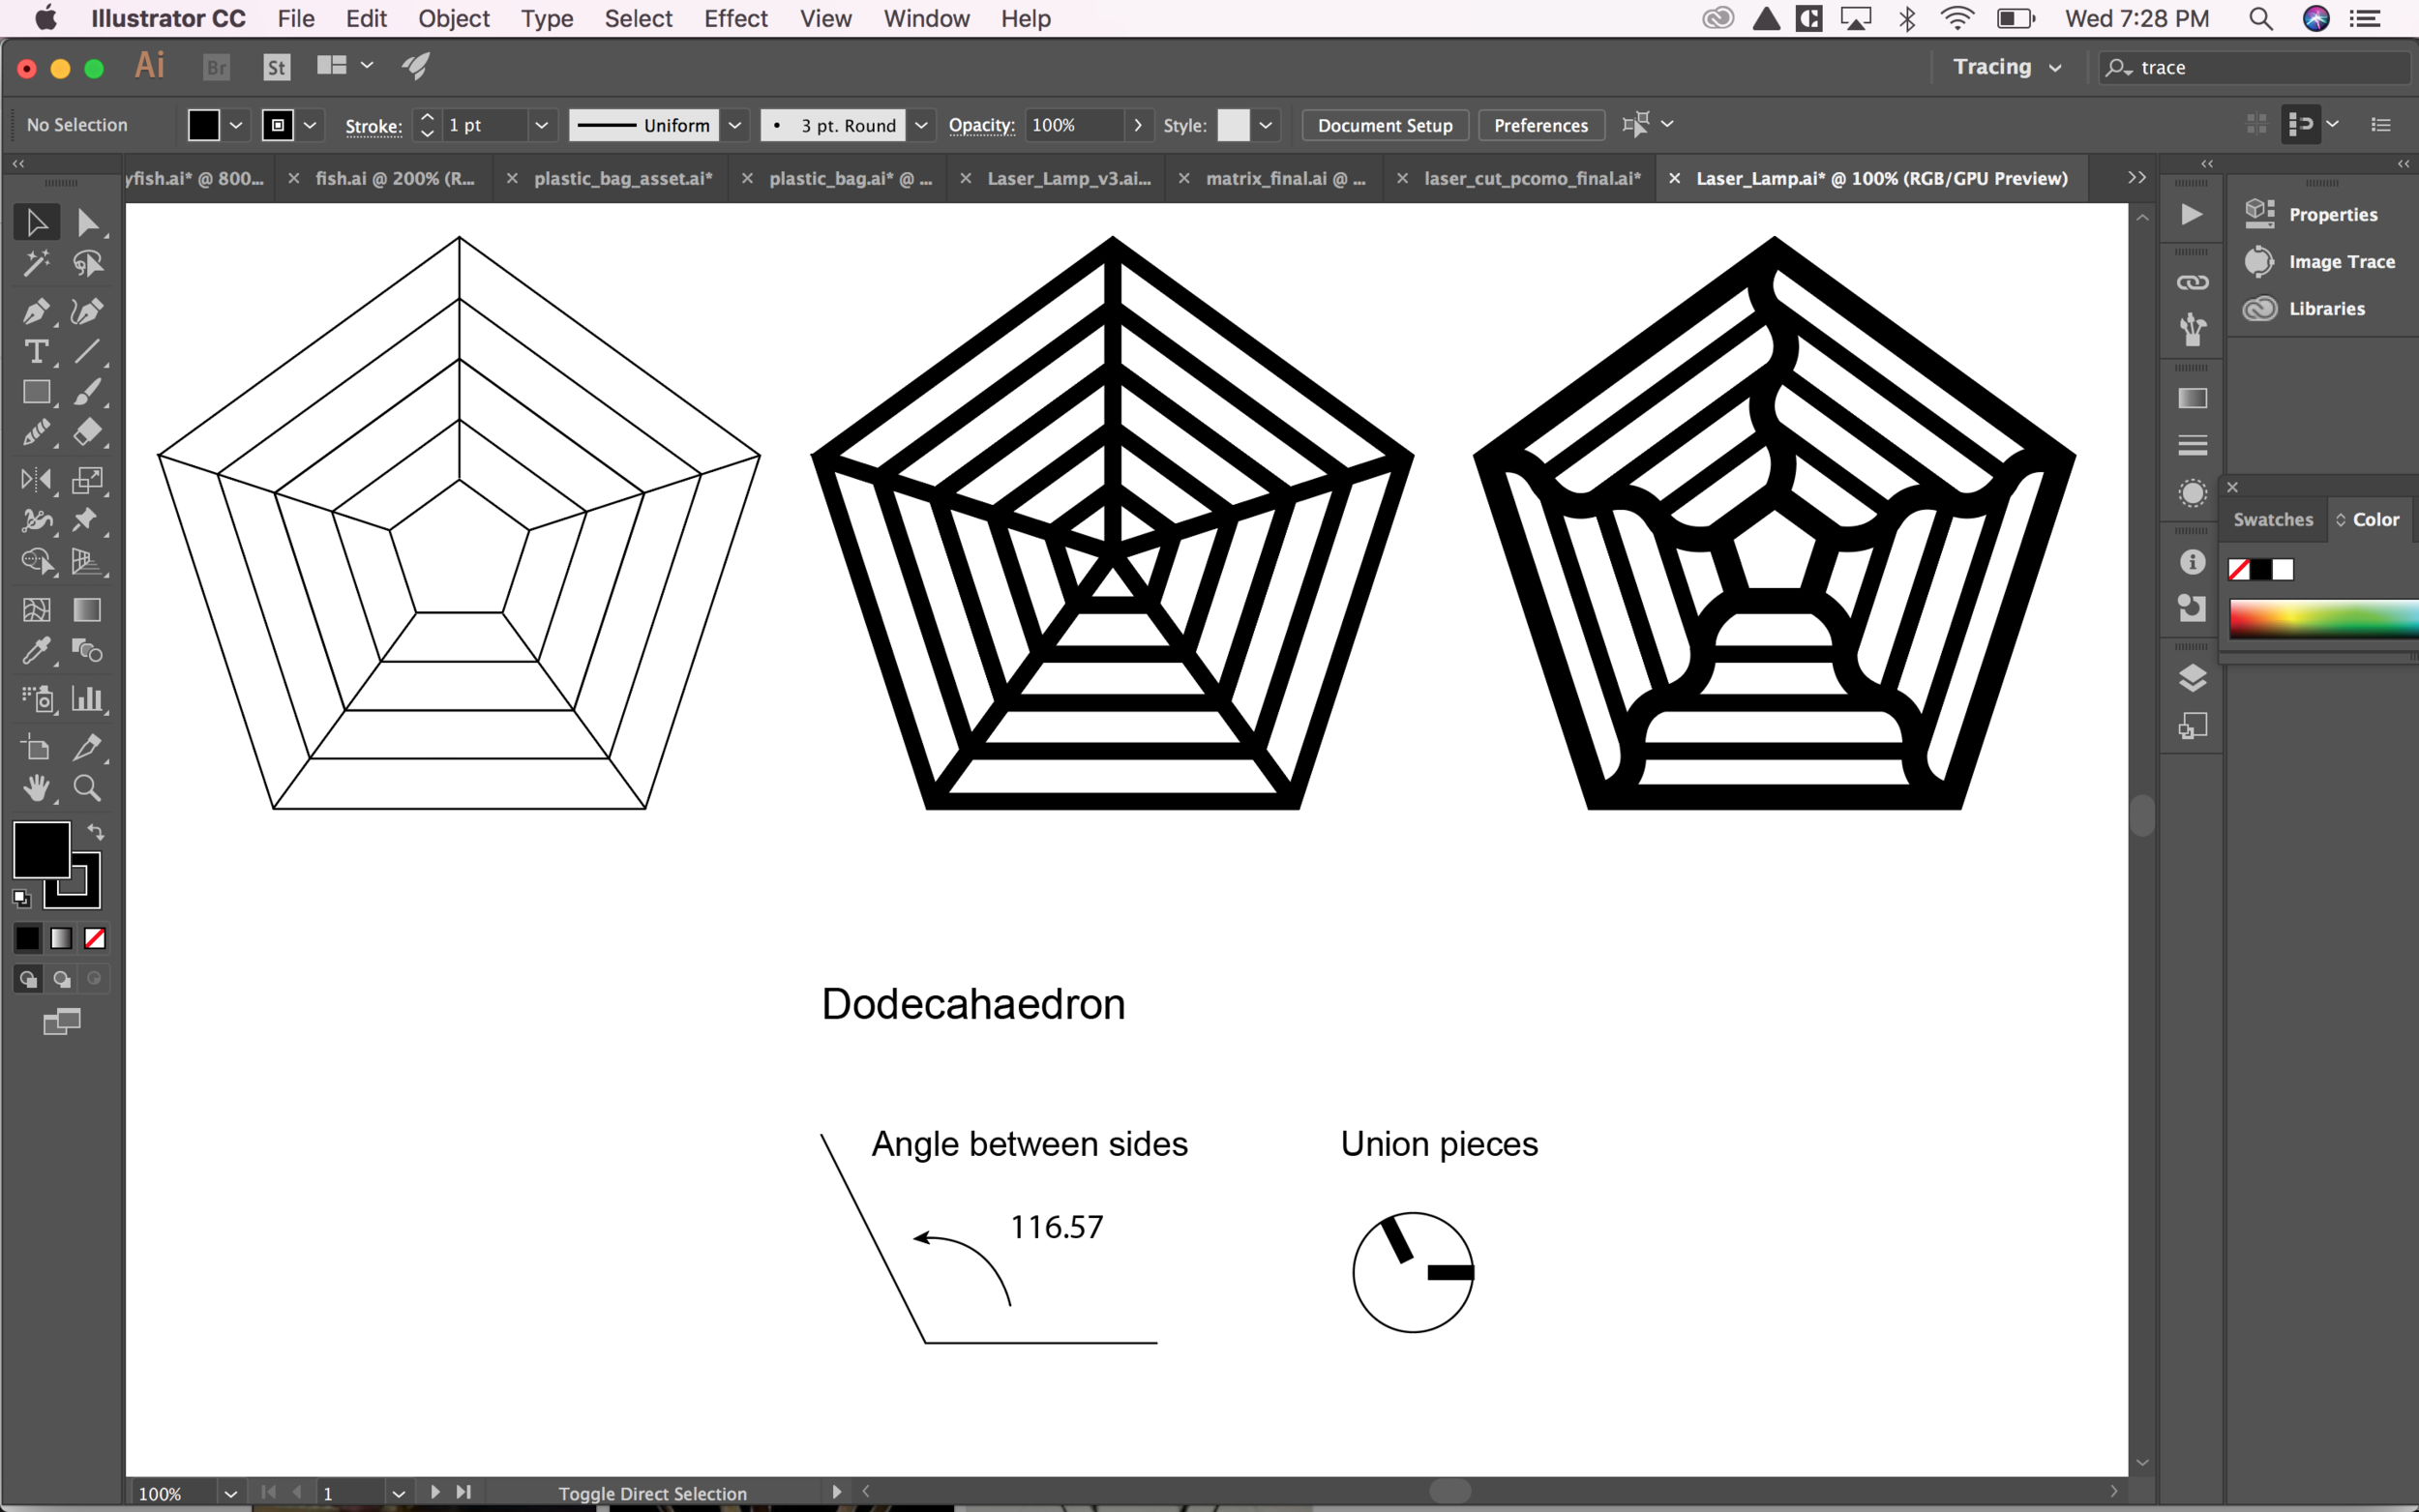Enable Draw Behind mode
Image resolution: width=2419 pixels, height=1512 pixels.
tap(62, 979)
